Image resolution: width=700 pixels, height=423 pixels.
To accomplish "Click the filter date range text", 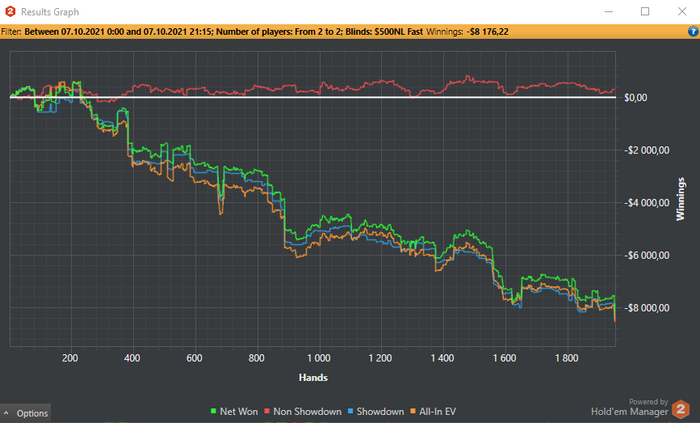I will click(x=118, y=32).
